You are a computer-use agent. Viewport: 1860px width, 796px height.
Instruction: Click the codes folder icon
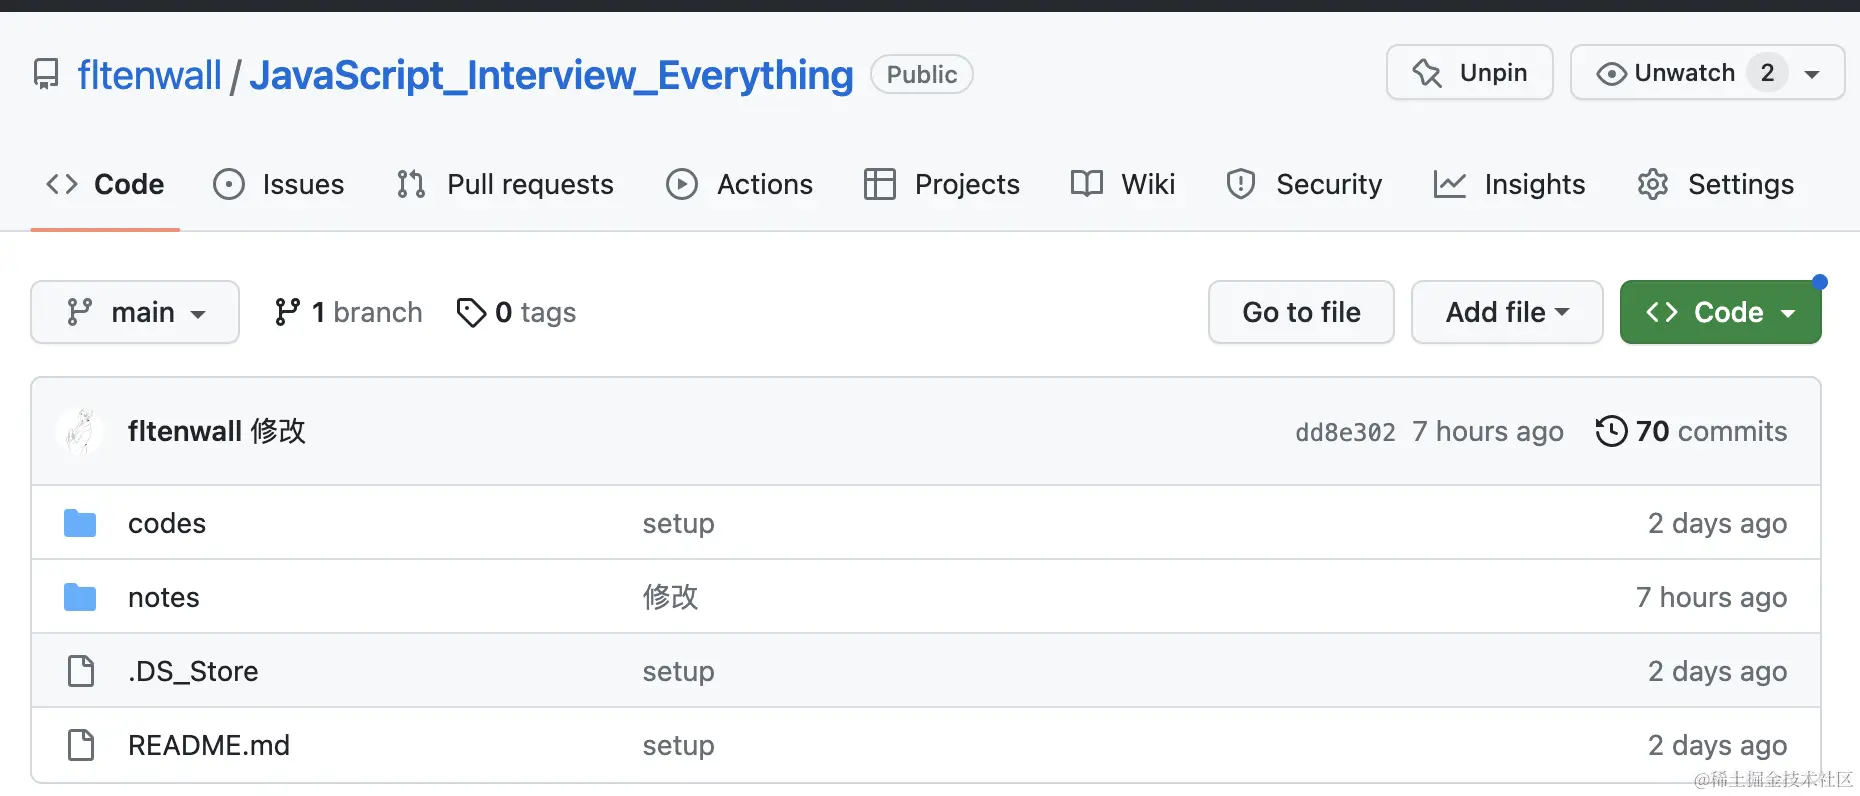[80, 523]
